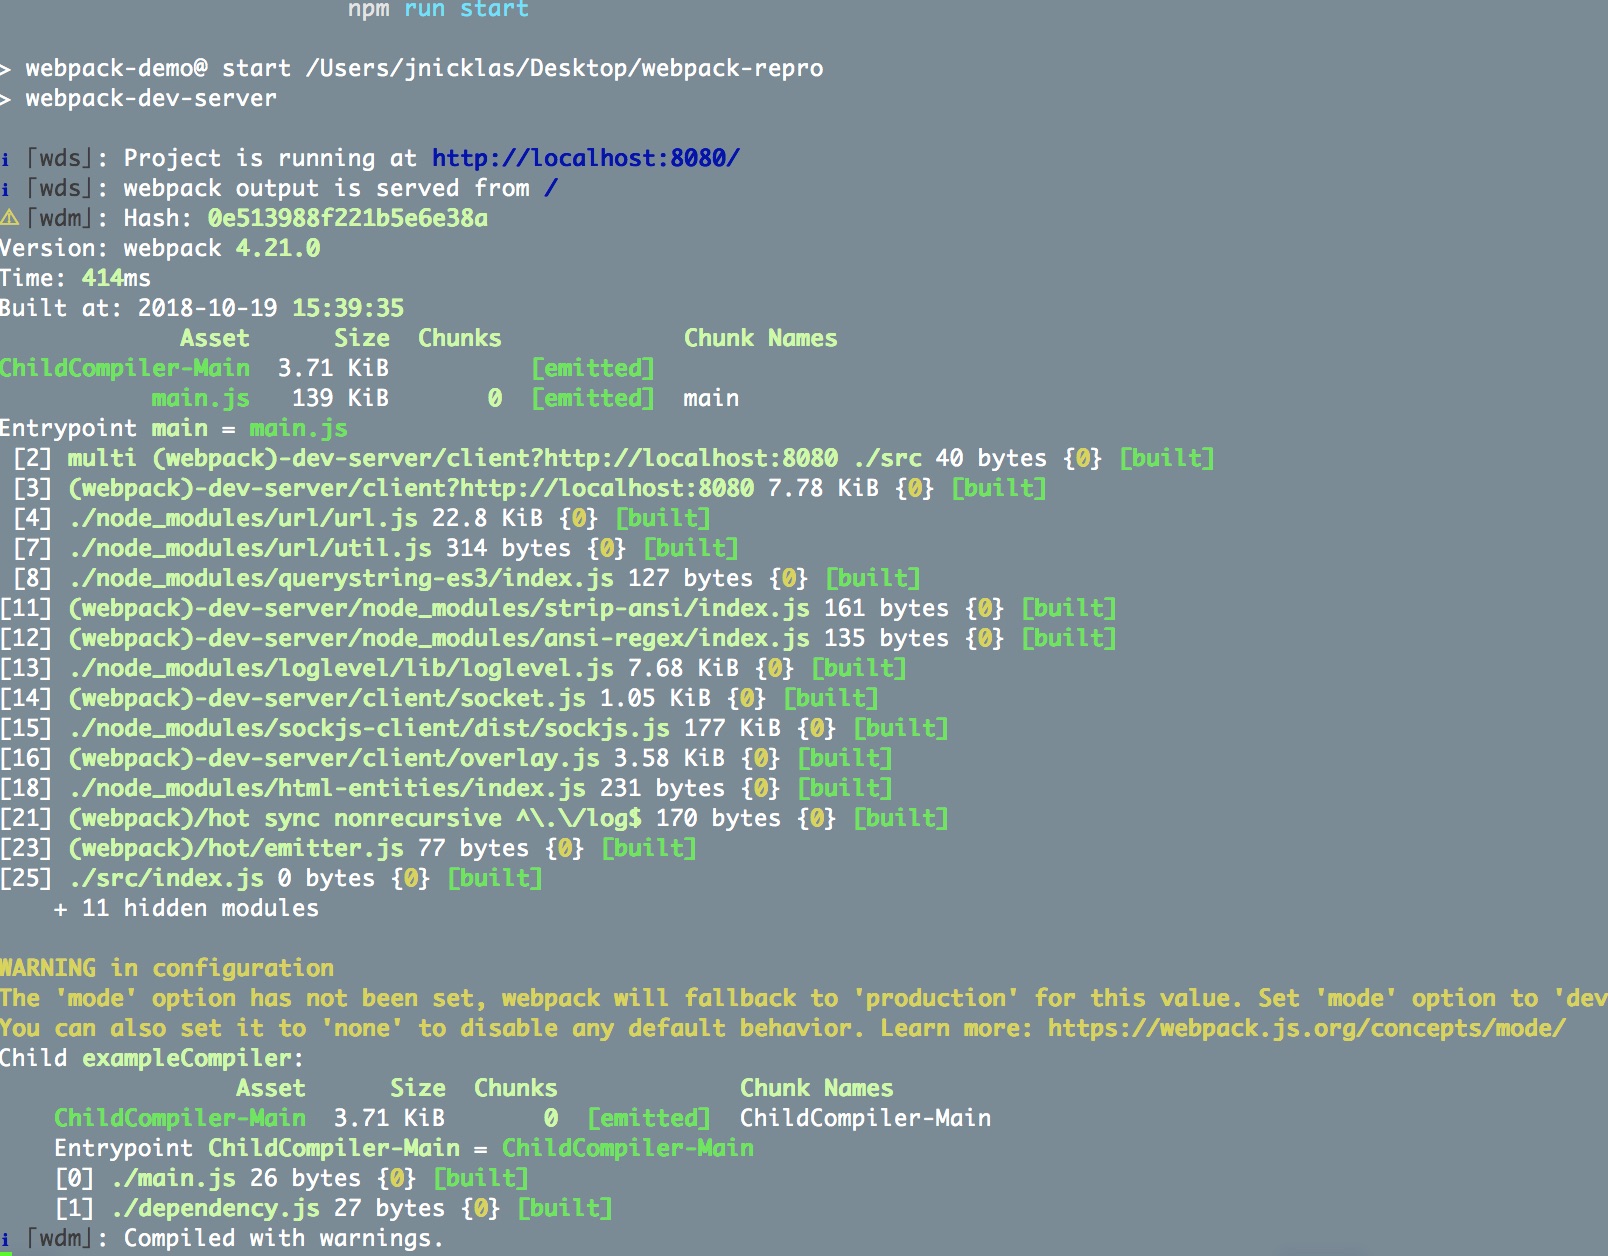Select the ./src/index.js module path
Viewport: 1608px width, 1256px height.
(x=166, y=878)
